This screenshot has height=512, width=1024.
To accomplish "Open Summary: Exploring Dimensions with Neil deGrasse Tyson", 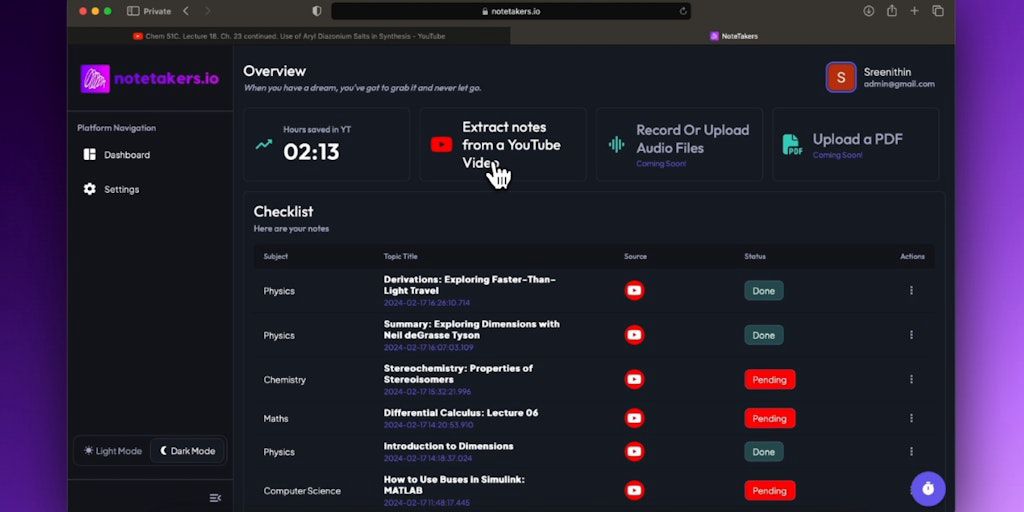I will click(x=472, y=329).
